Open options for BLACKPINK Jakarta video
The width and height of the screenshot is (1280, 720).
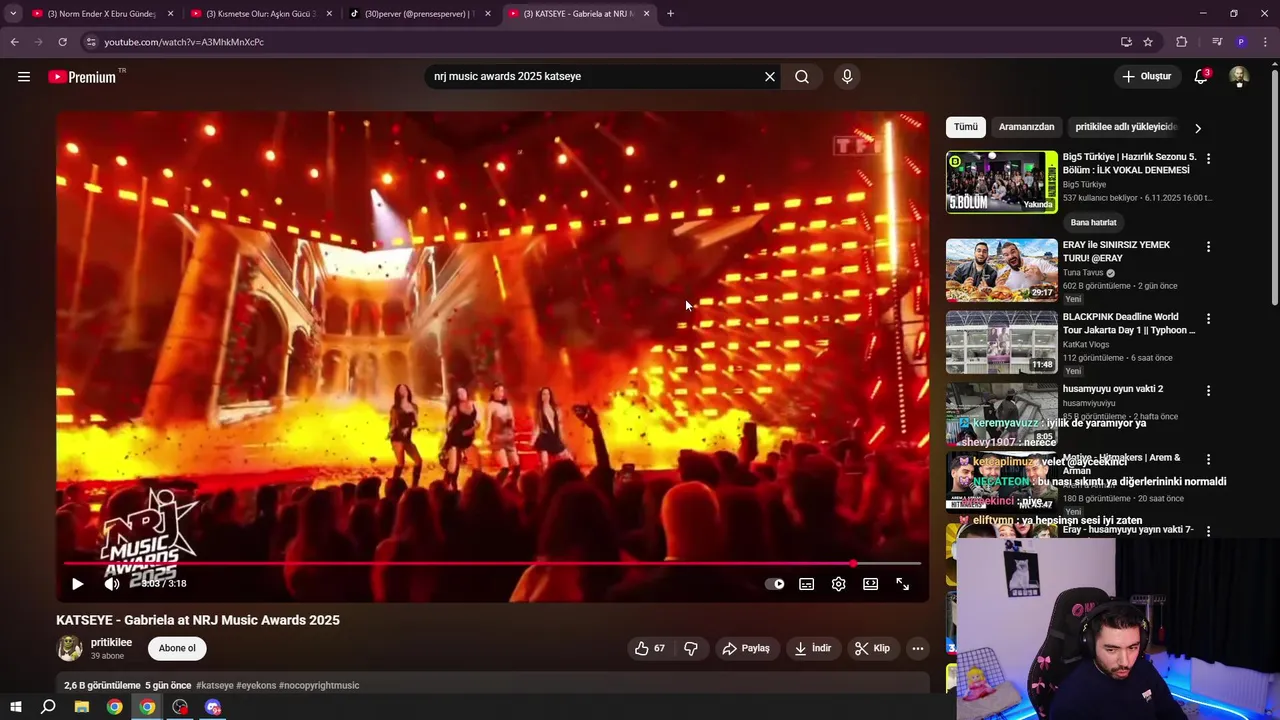pos(1208,319)
